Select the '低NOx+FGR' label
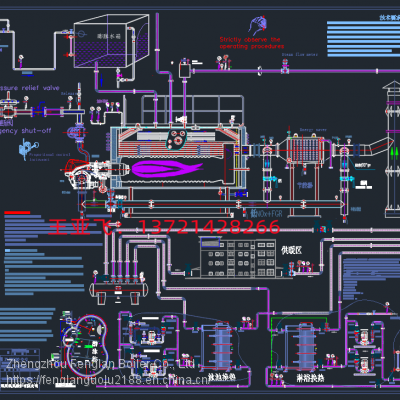 [x=266, y=213]
